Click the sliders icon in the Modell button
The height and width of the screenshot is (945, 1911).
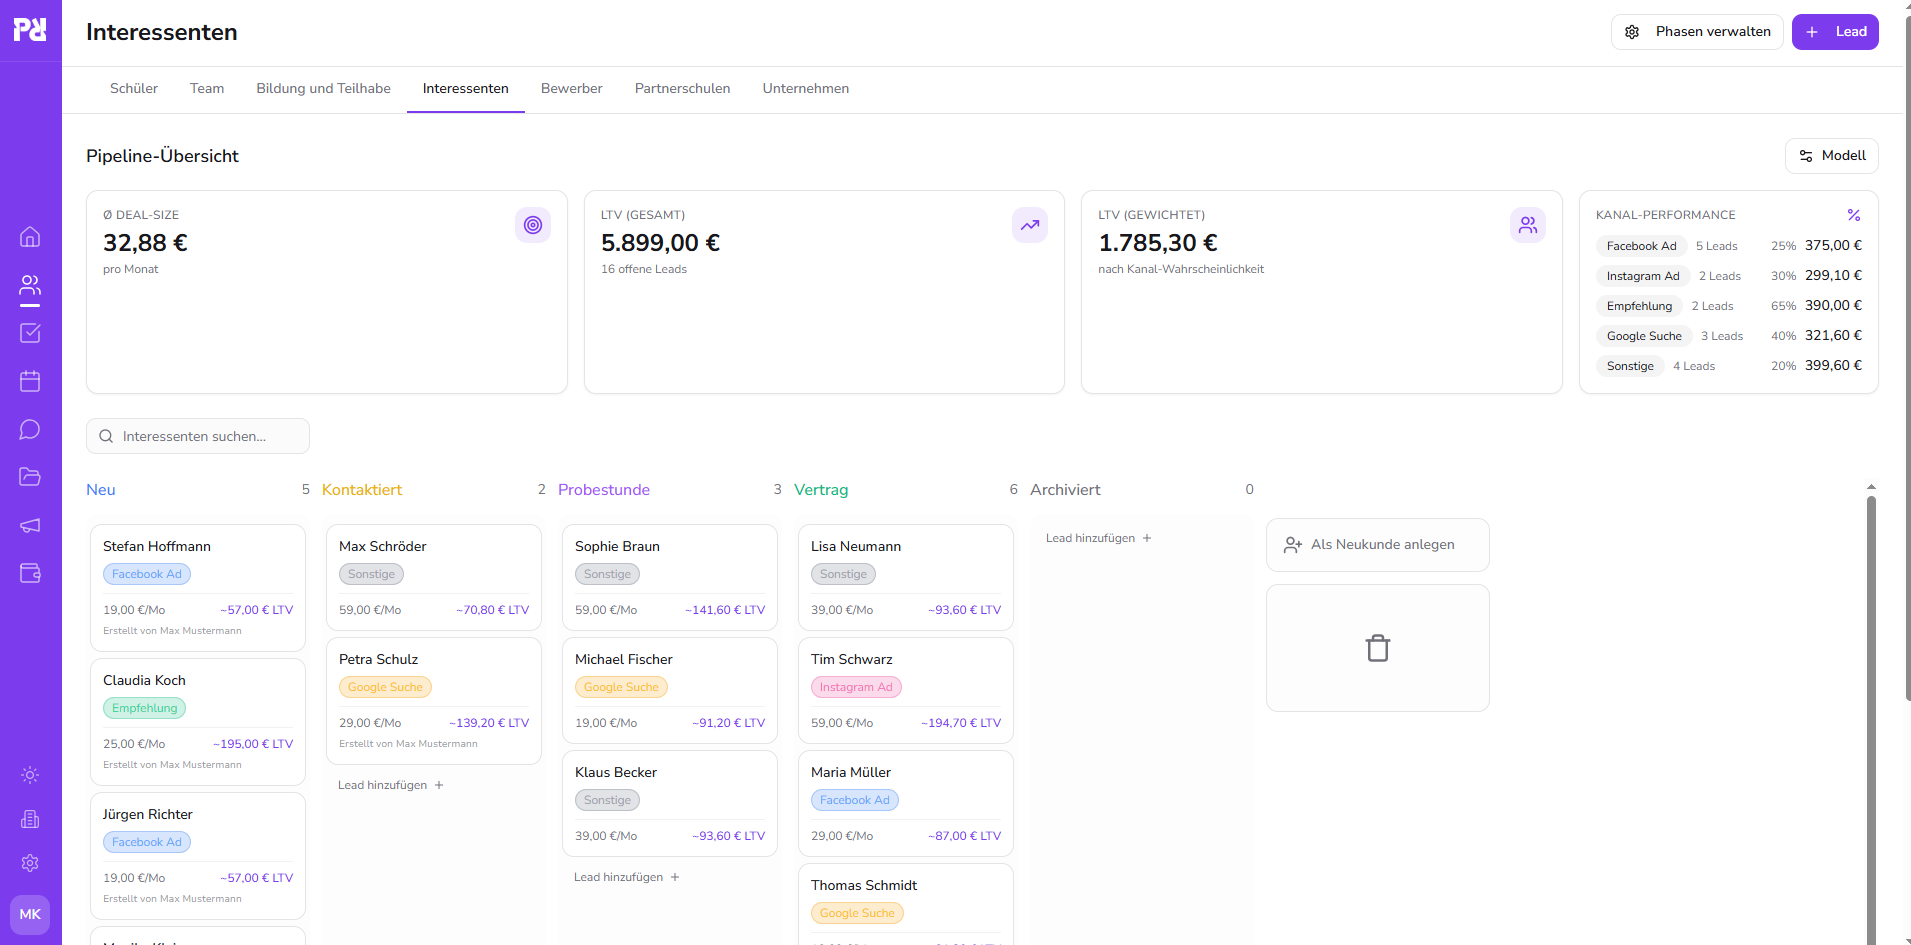pos(1806,156)
